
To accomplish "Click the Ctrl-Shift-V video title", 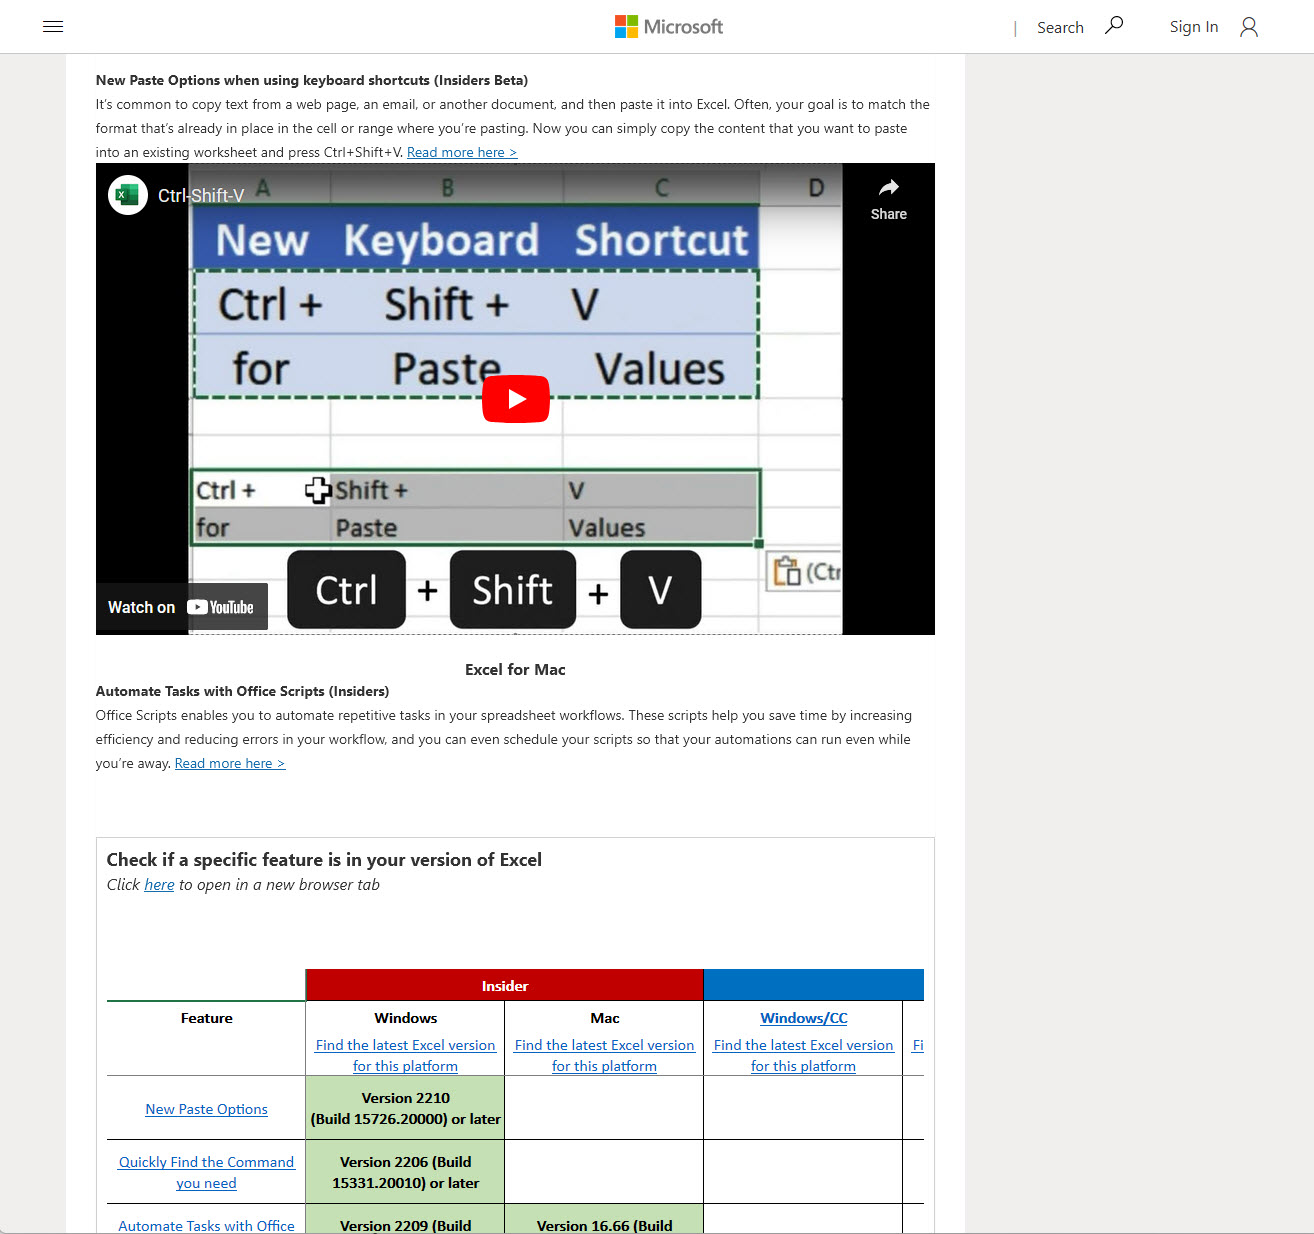I will [201, 195].
